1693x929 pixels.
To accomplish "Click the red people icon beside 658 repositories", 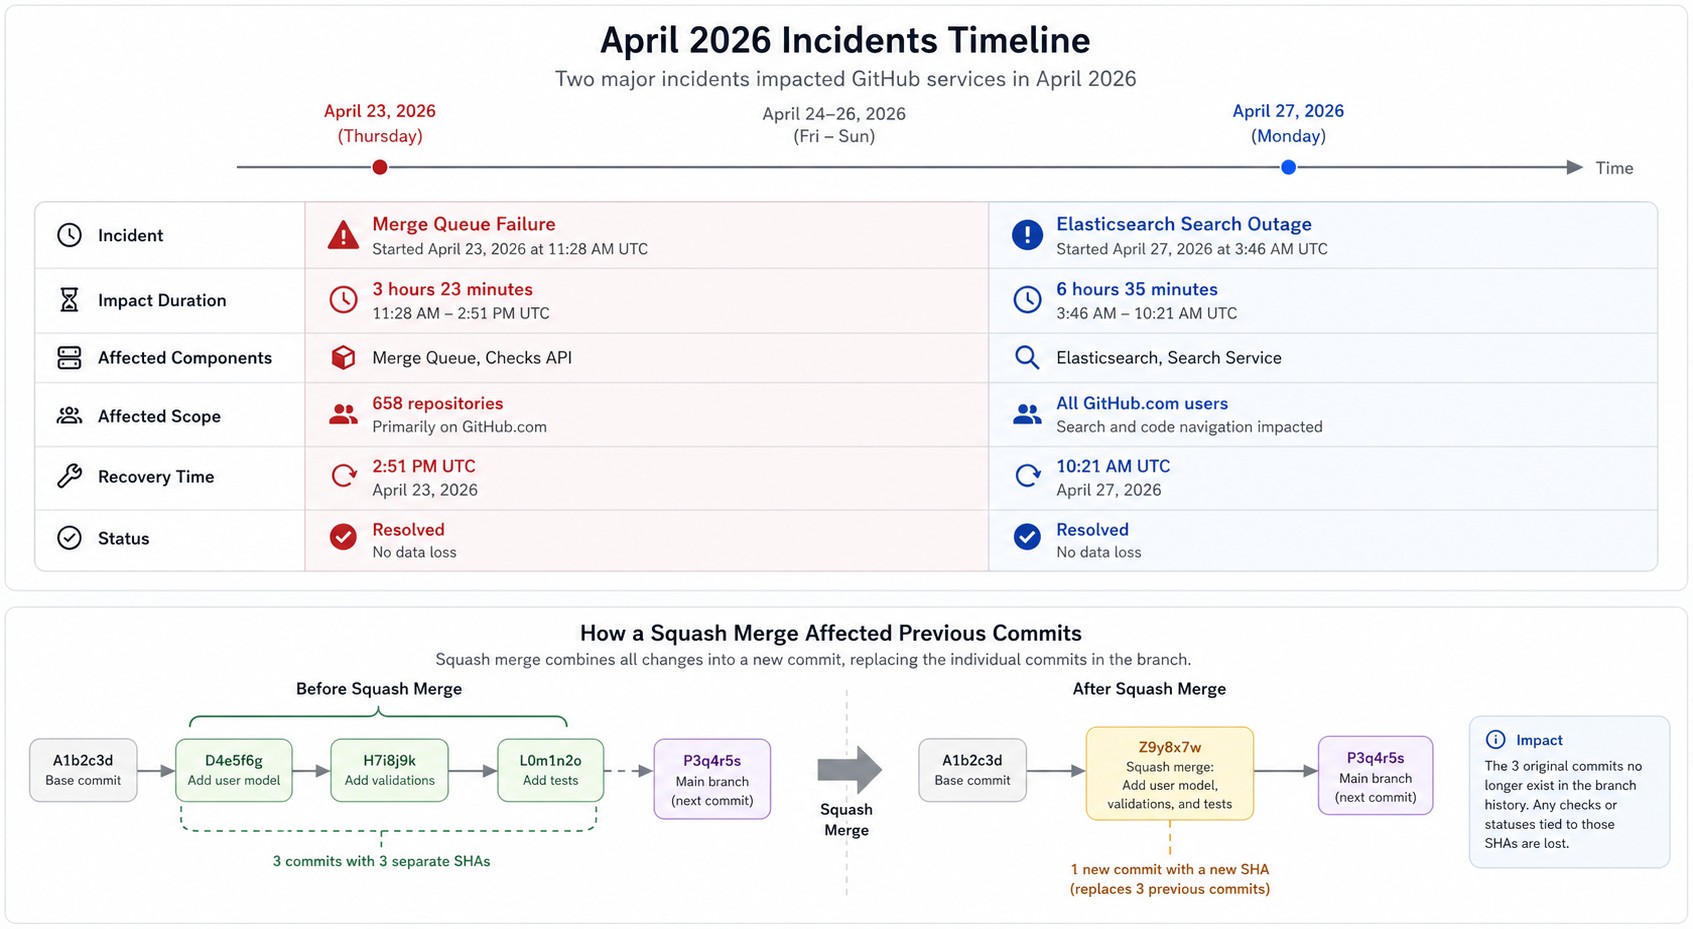I will click(343, 415).
